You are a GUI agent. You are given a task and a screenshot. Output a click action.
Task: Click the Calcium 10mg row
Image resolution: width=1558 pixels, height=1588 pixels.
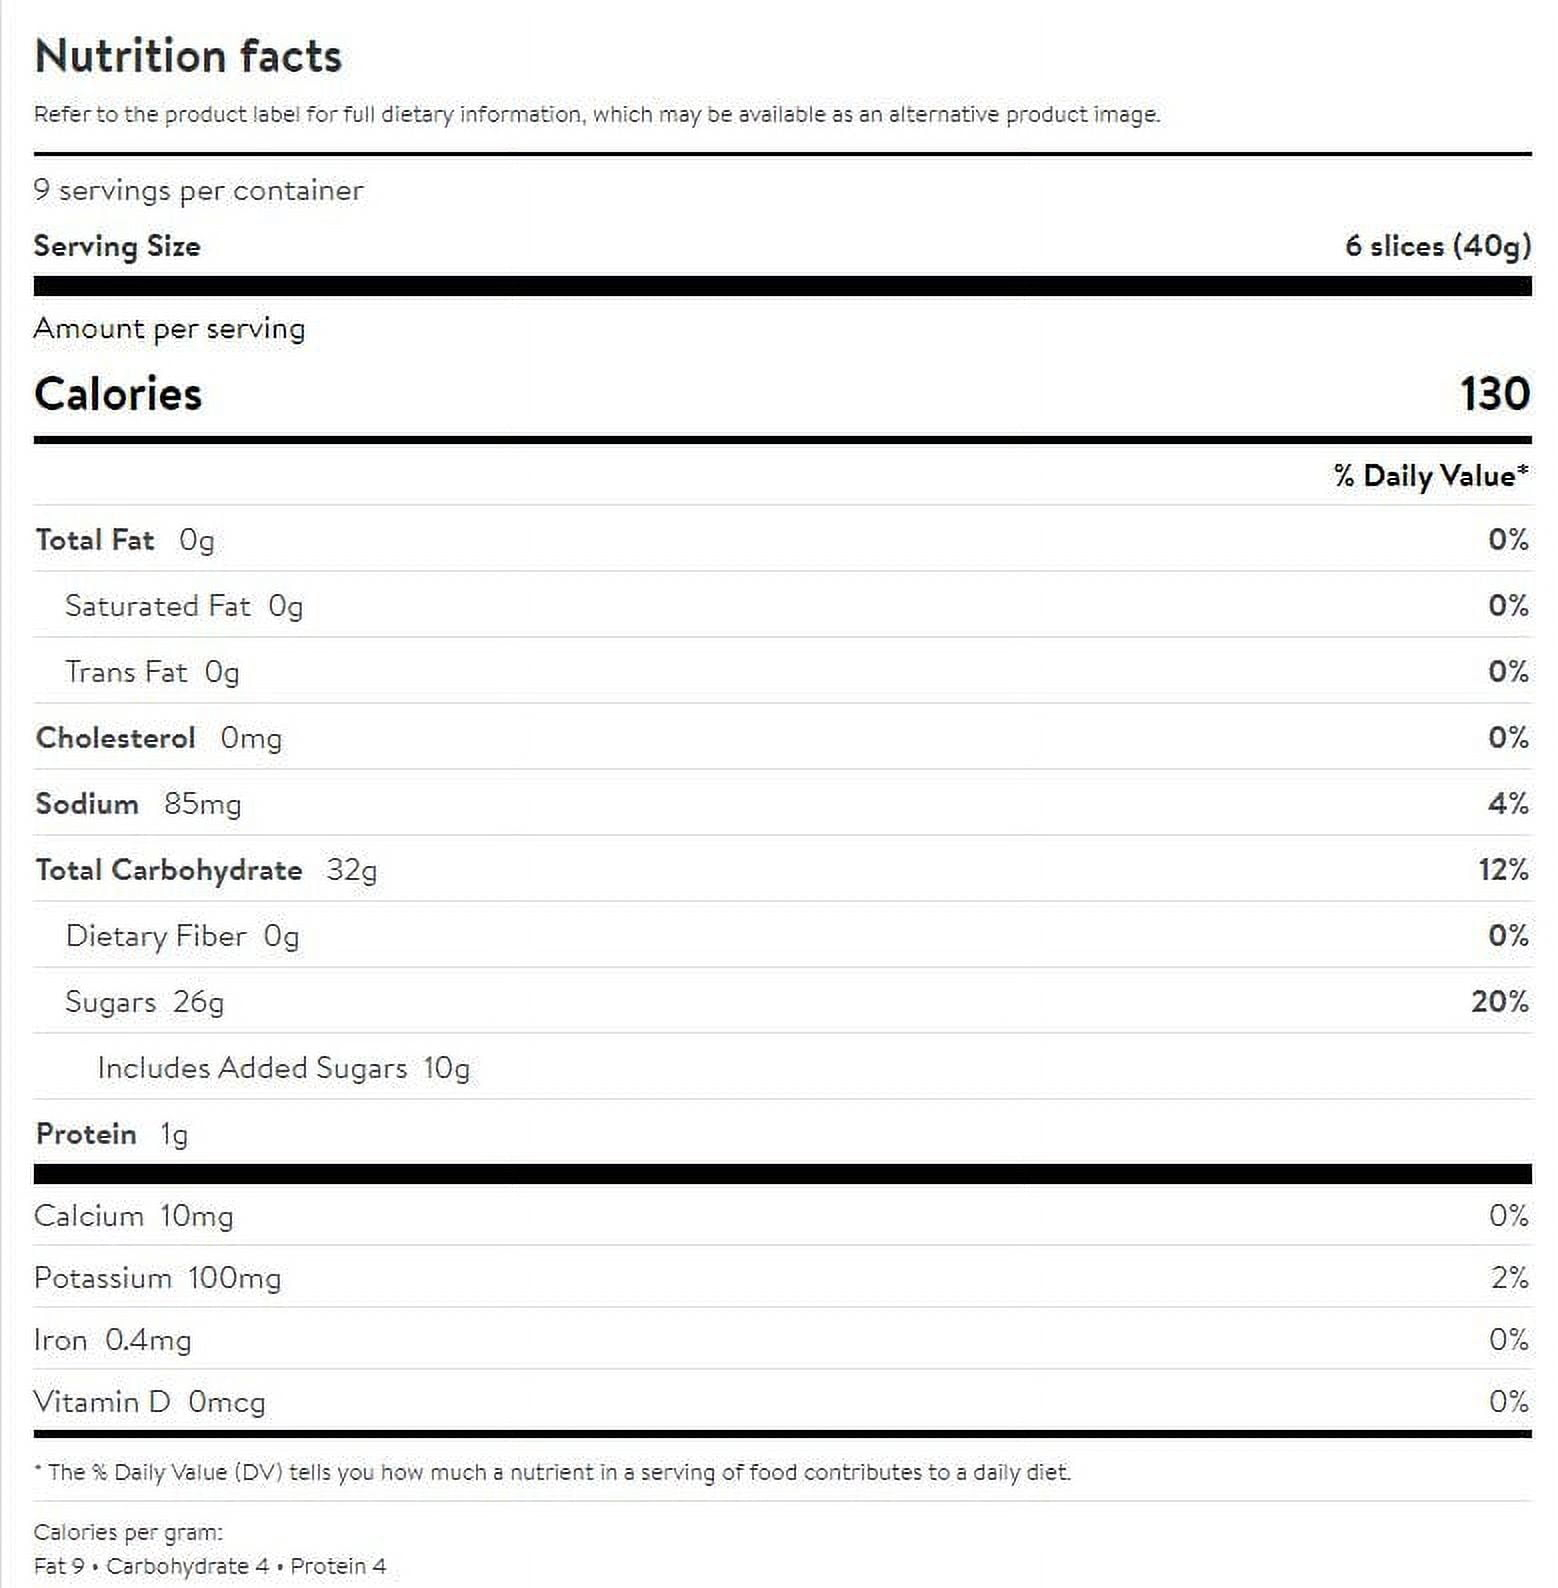click(782, 1215)
